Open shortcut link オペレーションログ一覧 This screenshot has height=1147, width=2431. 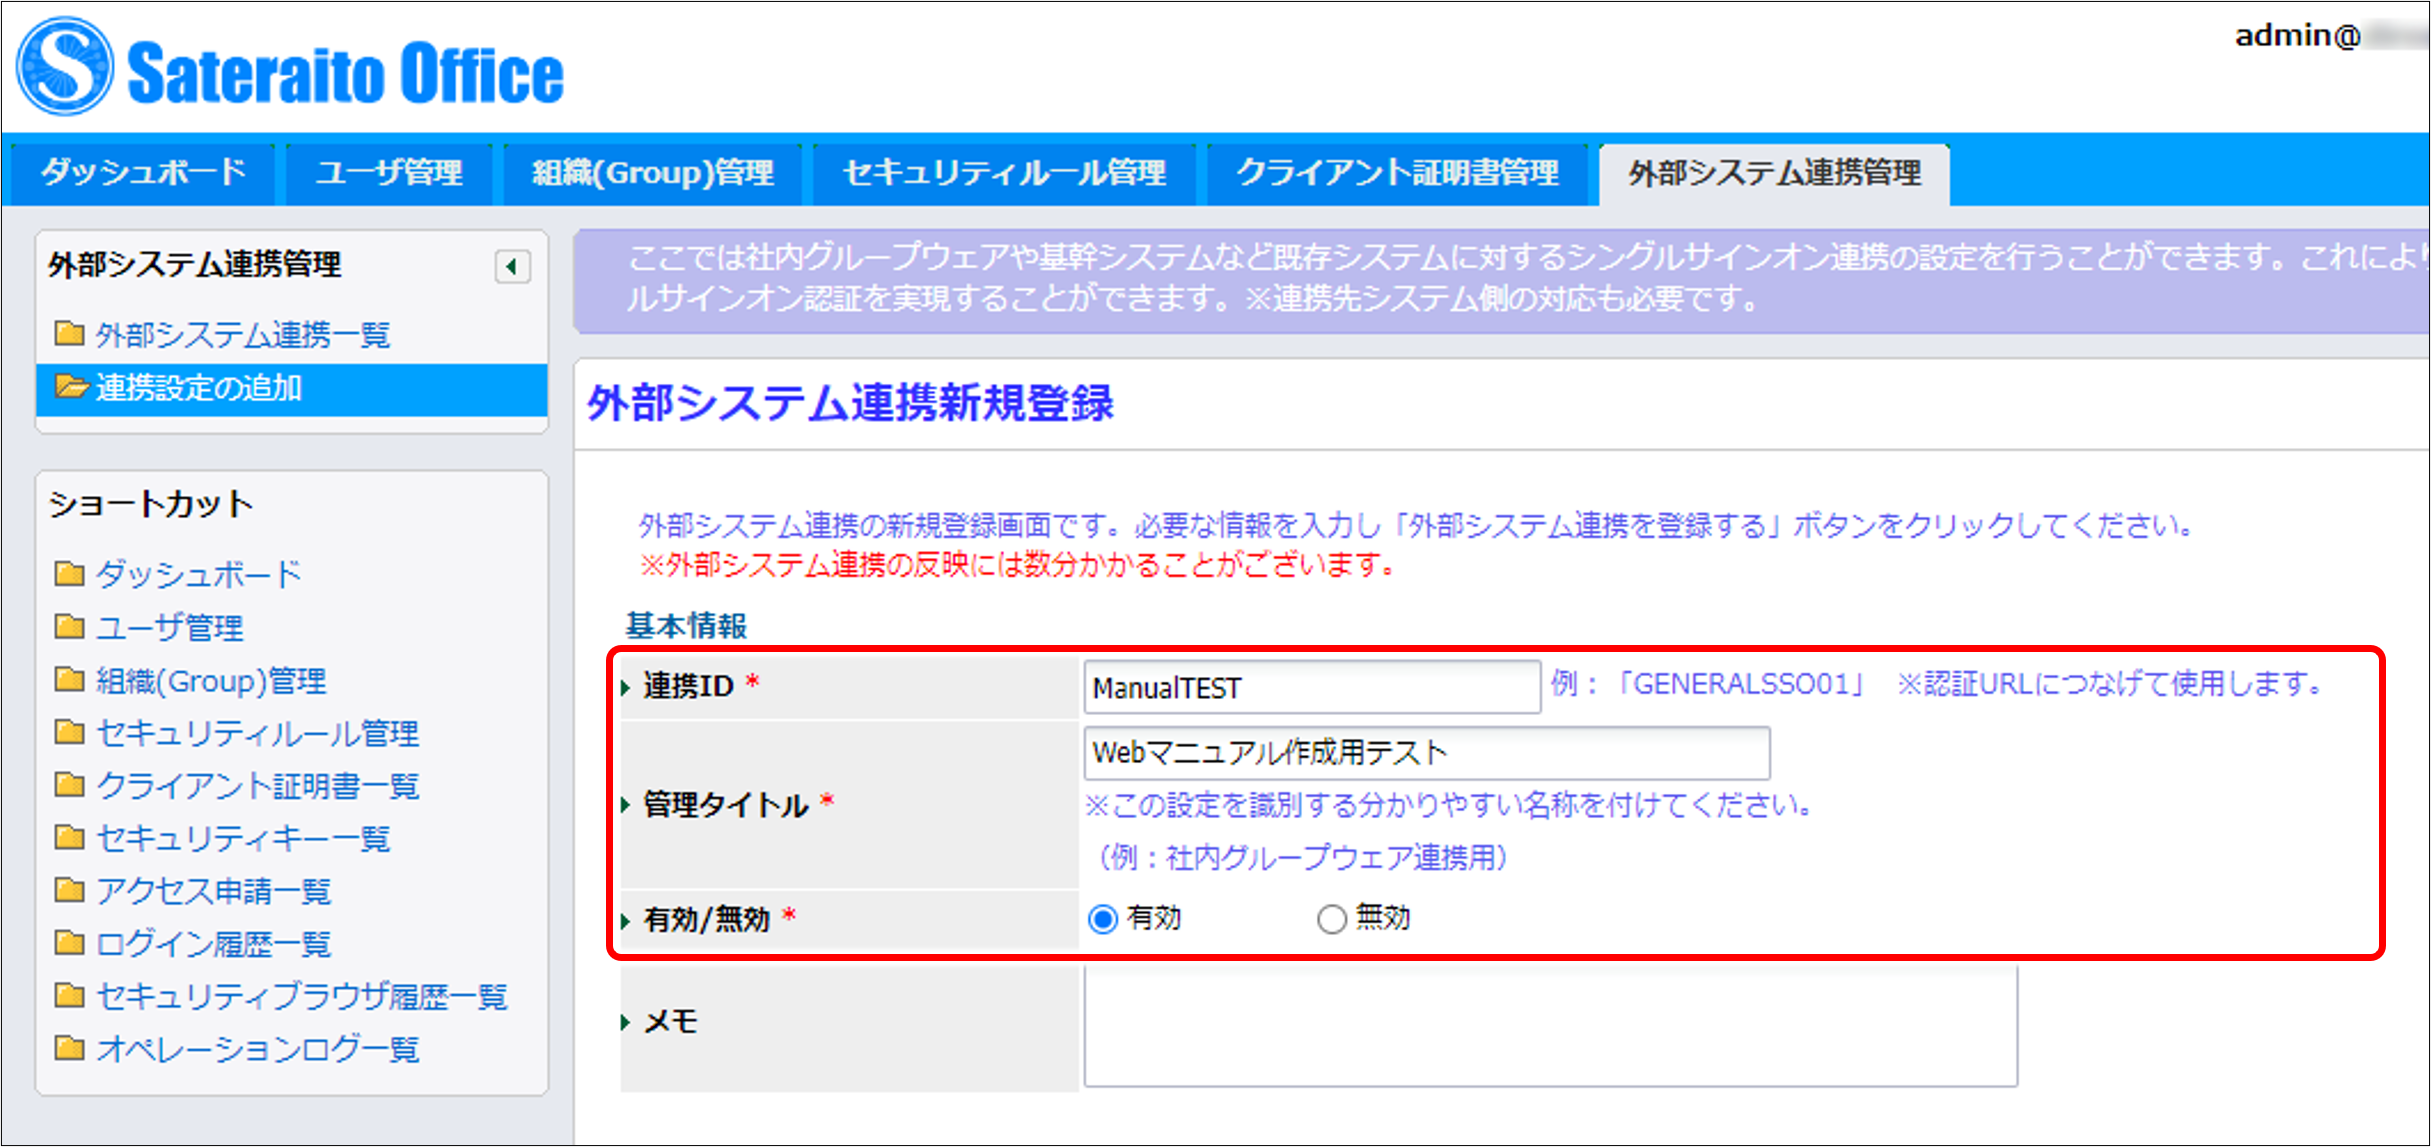[257, 1049]
